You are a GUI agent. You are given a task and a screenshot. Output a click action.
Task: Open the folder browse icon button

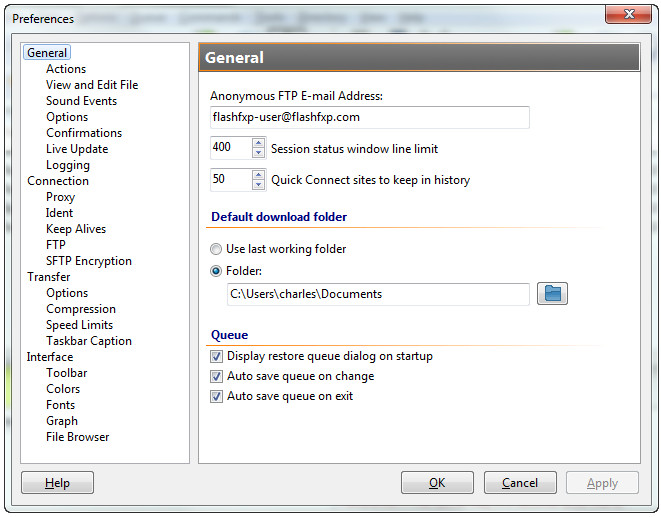click(x=552, y=294)
